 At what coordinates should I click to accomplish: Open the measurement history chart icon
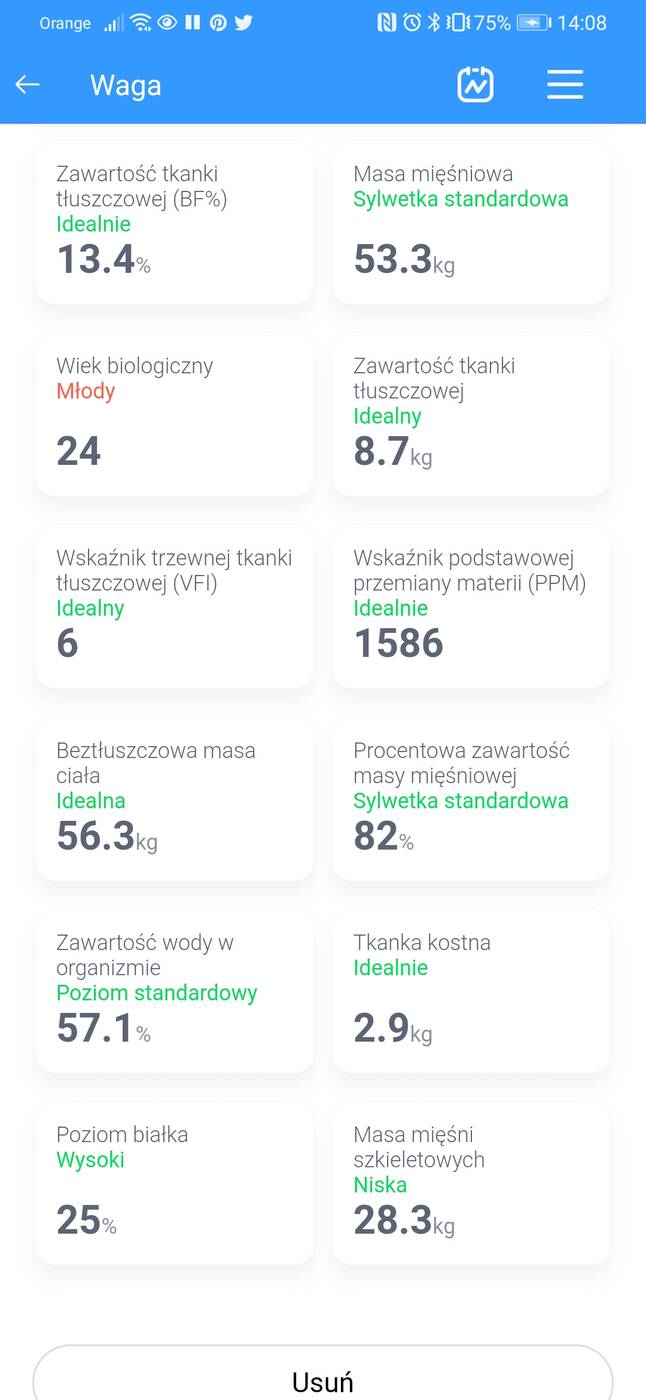tap(475, 84)
